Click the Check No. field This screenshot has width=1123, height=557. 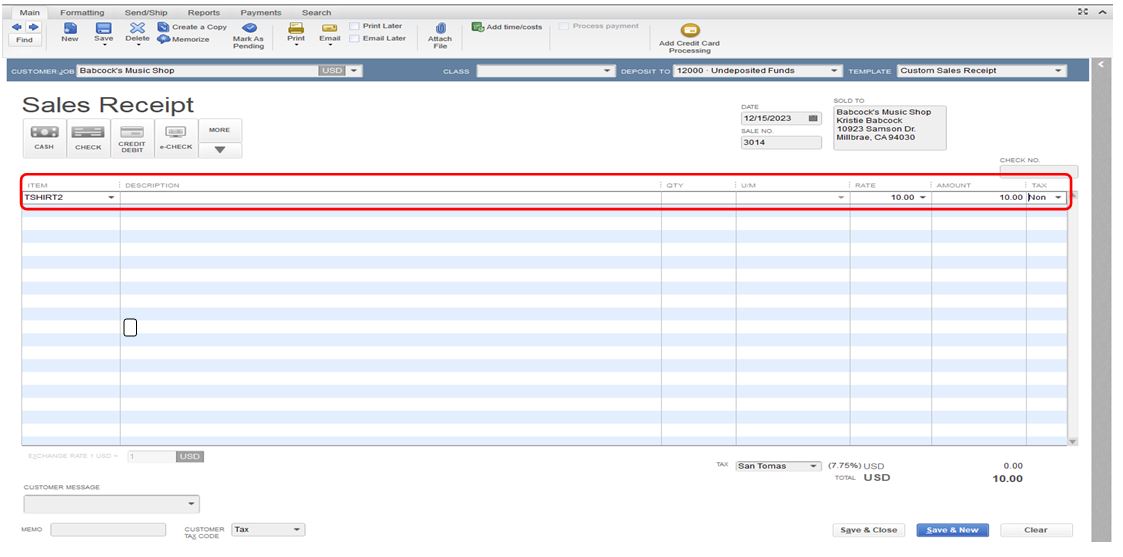[1038, 172]
